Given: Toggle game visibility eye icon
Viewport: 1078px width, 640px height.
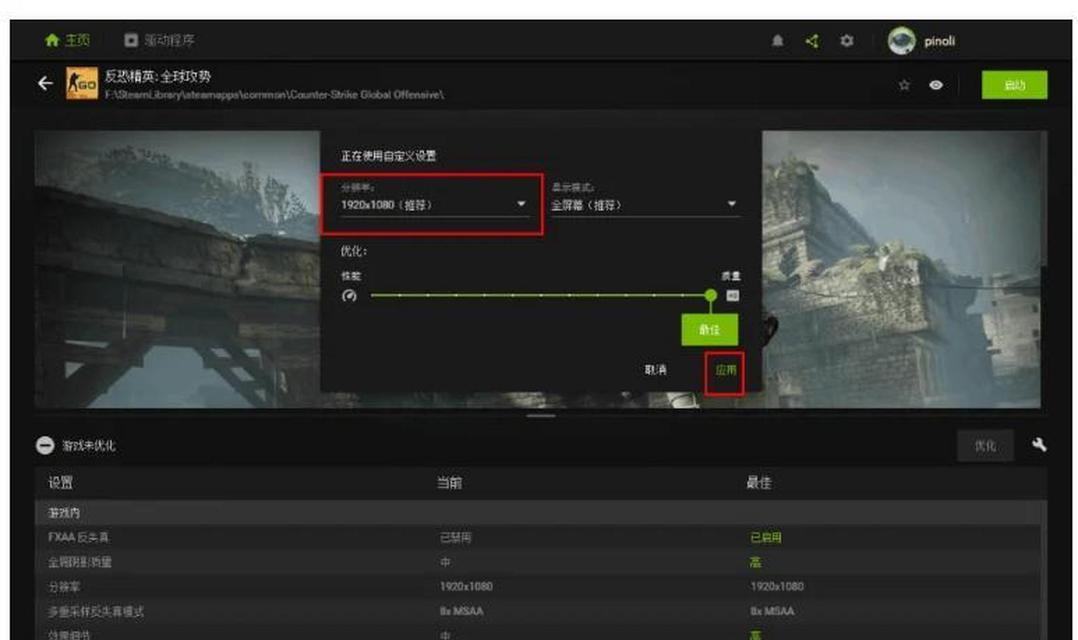Looking at the screenshot, I should click(x=936, y=85).
